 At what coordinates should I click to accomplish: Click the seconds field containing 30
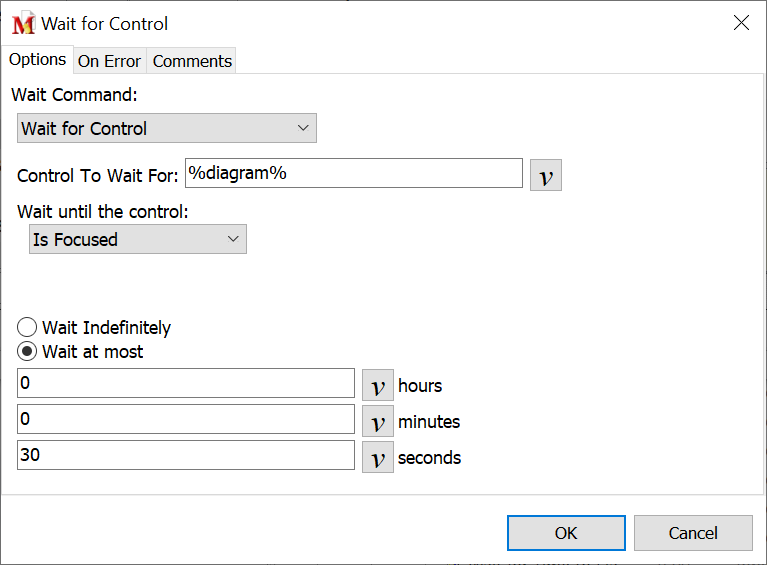coord(186,456)
